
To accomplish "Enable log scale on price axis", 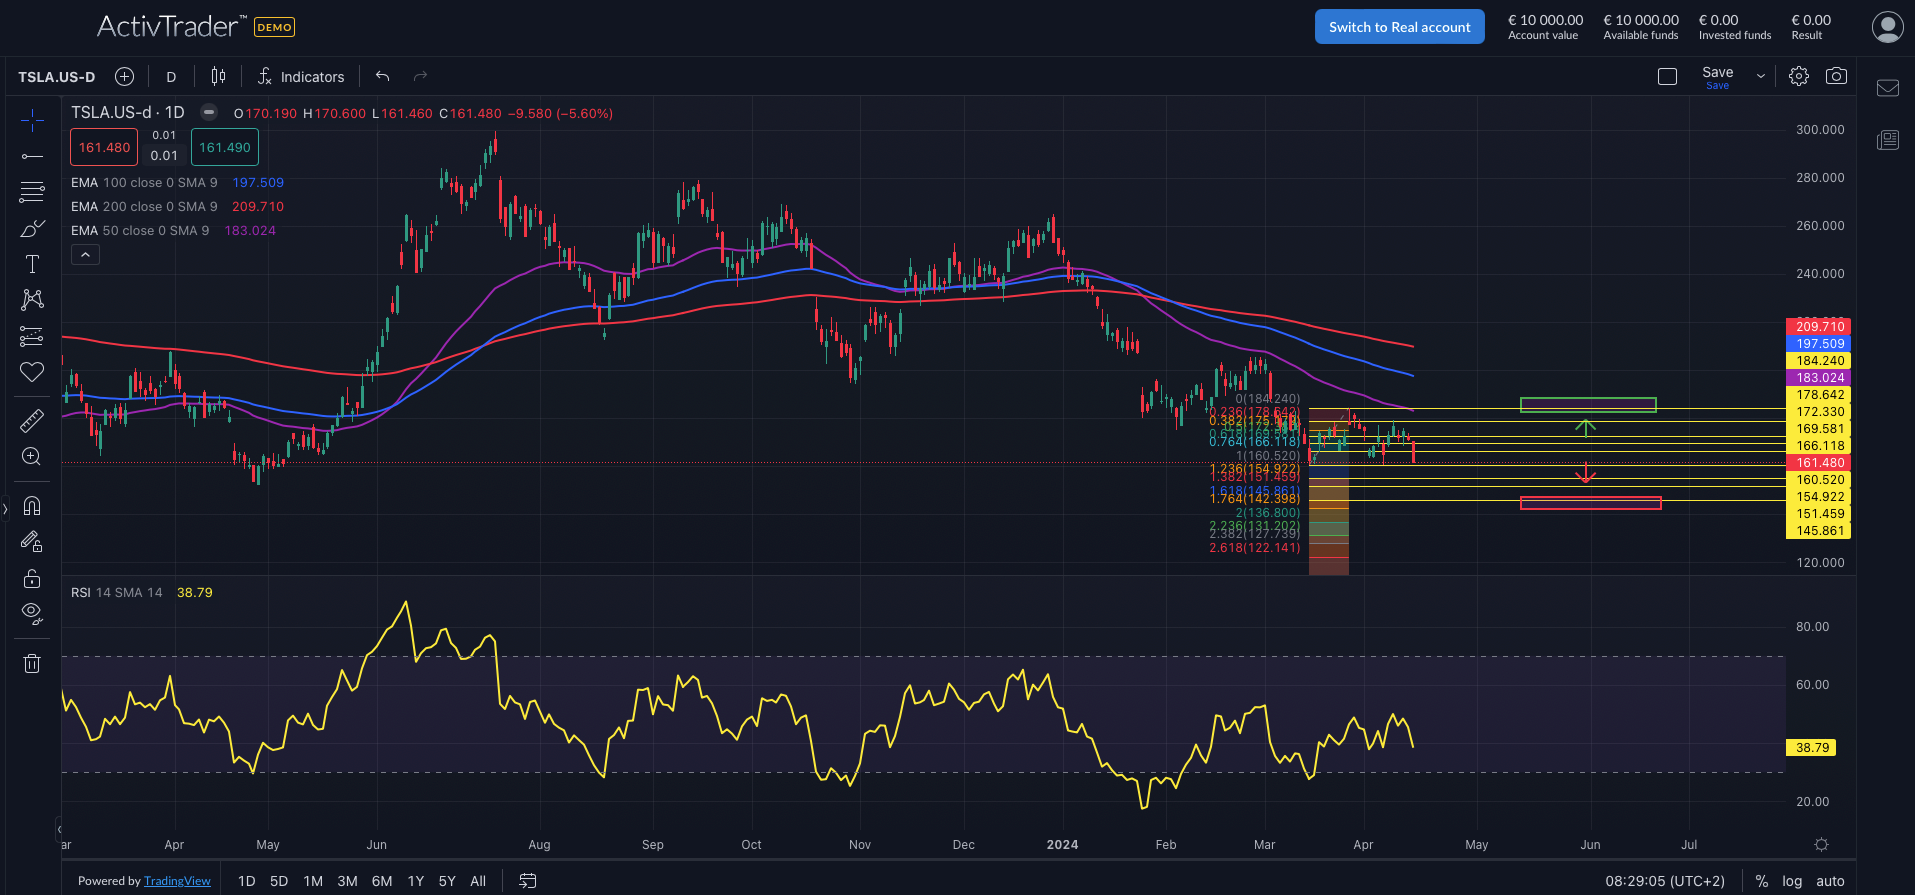I will [x=1792, y=881].
